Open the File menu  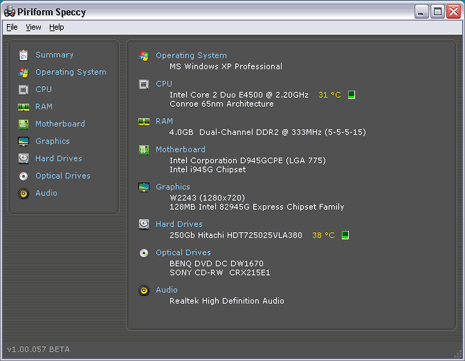click(x=12, y=27)
